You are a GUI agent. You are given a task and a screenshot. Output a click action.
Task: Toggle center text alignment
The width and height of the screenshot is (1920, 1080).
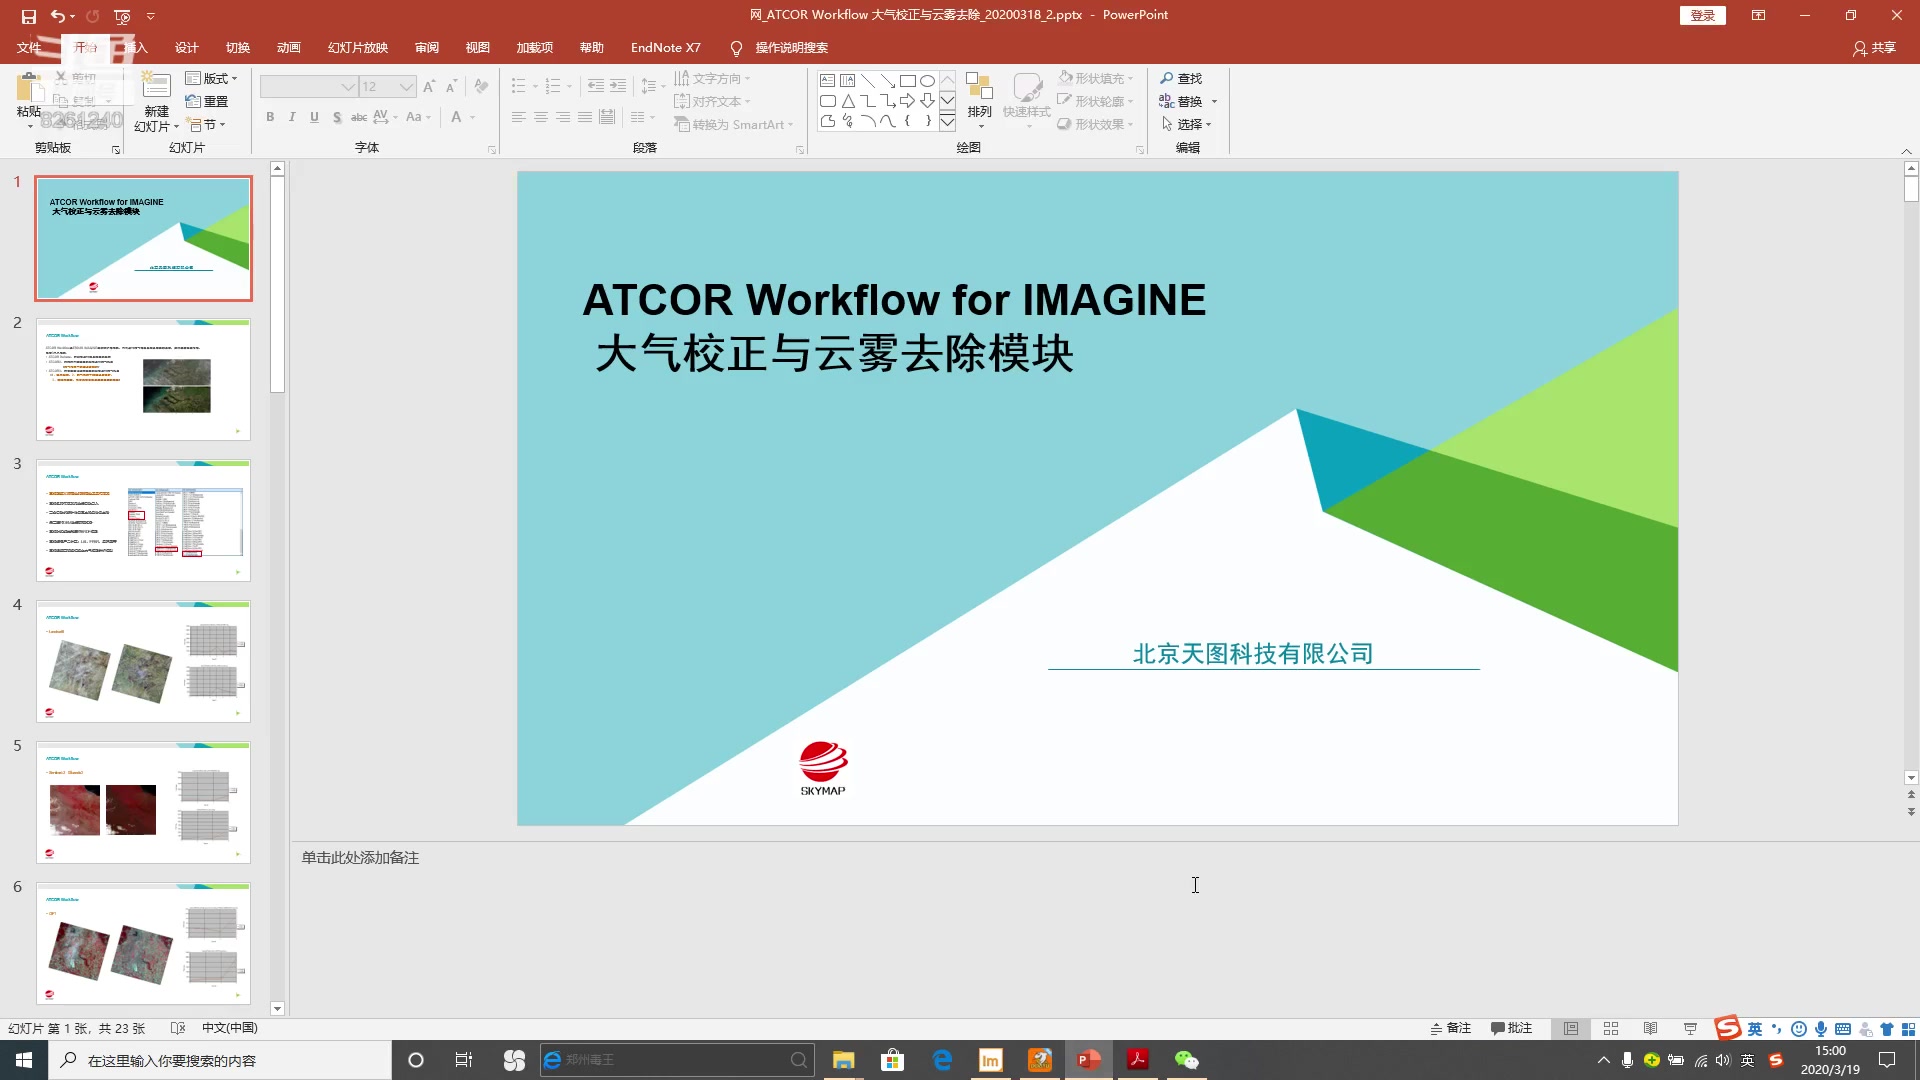pyautogui.click(x=541, y=117)
